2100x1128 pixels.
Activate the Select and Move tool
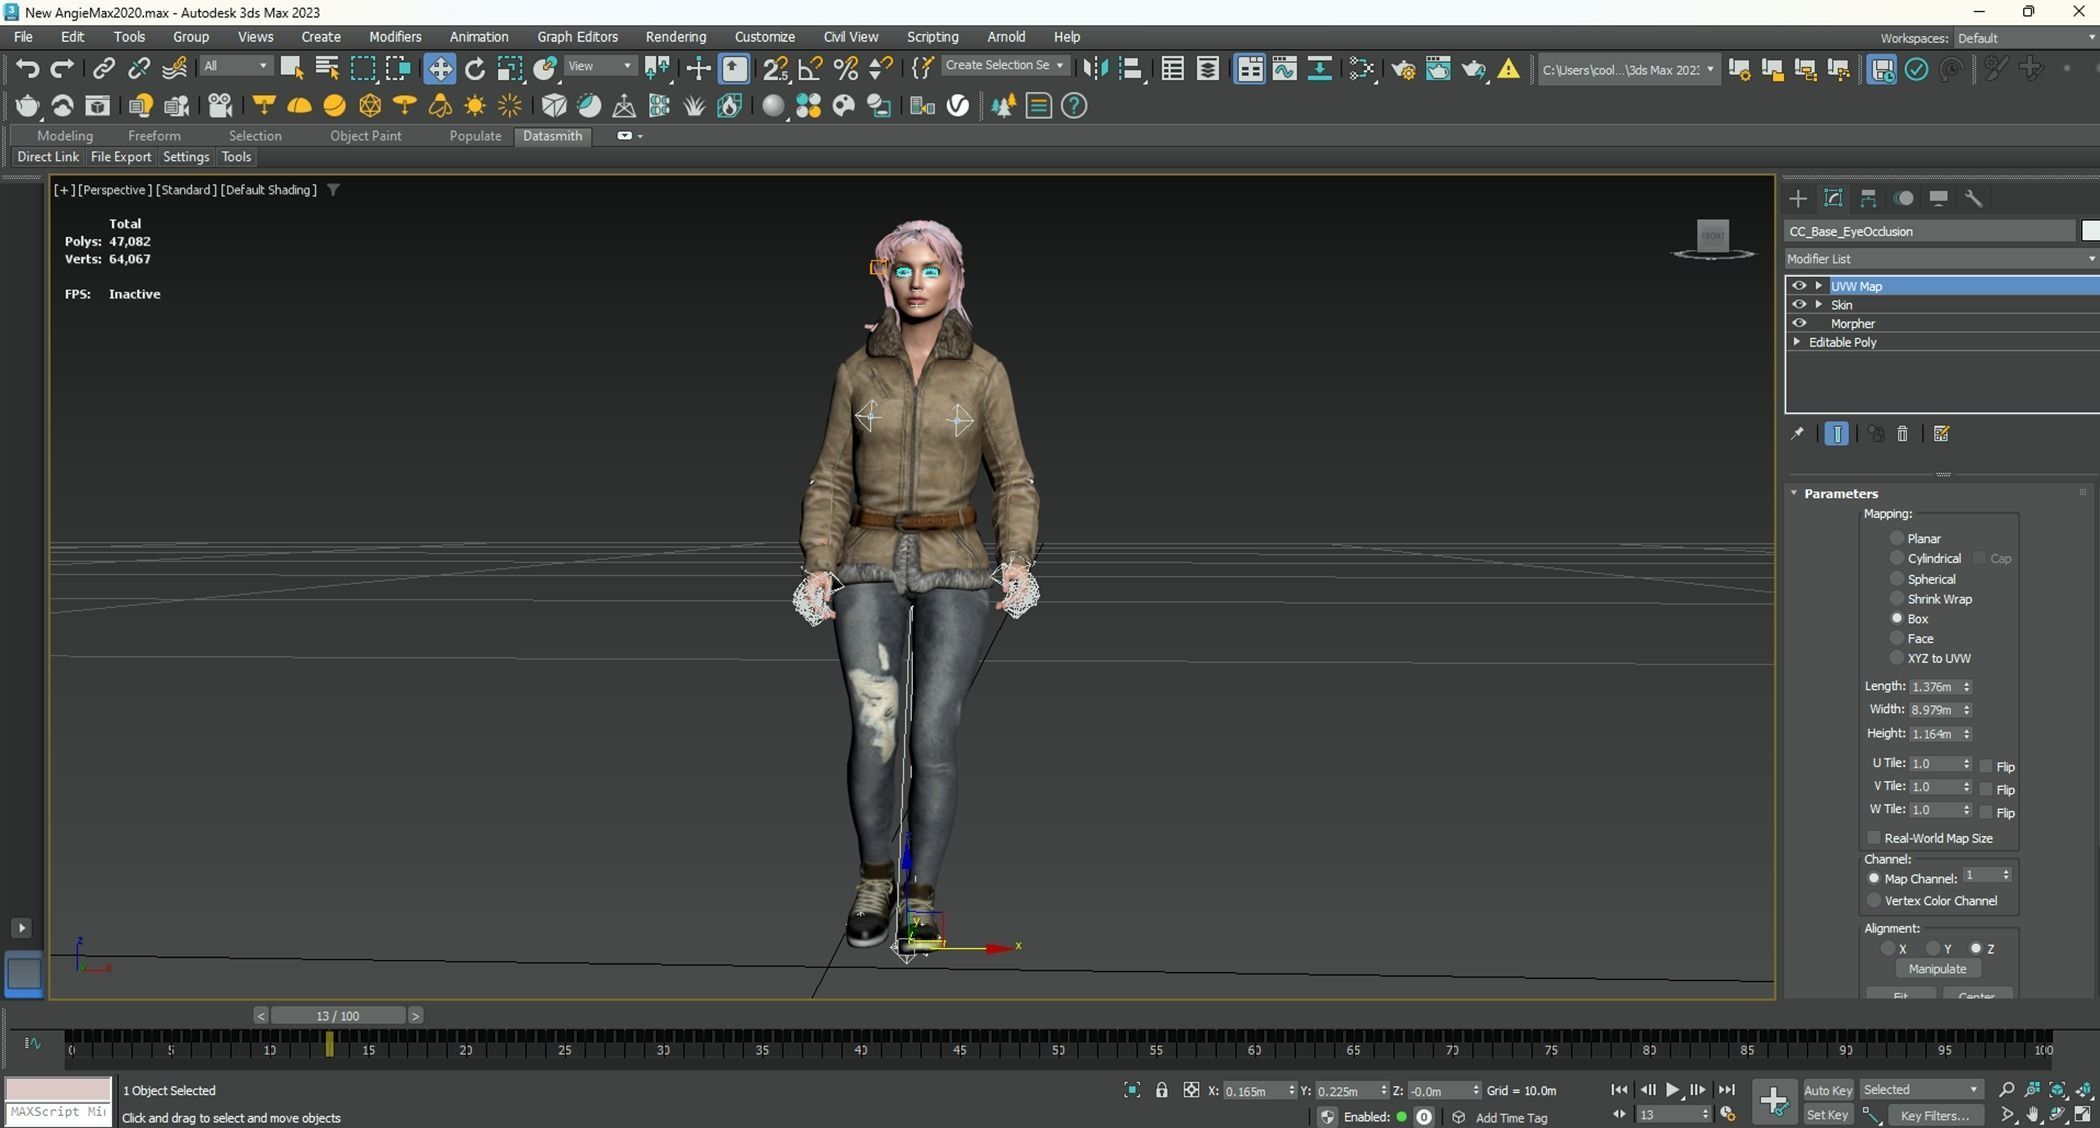tap(439, 68)
